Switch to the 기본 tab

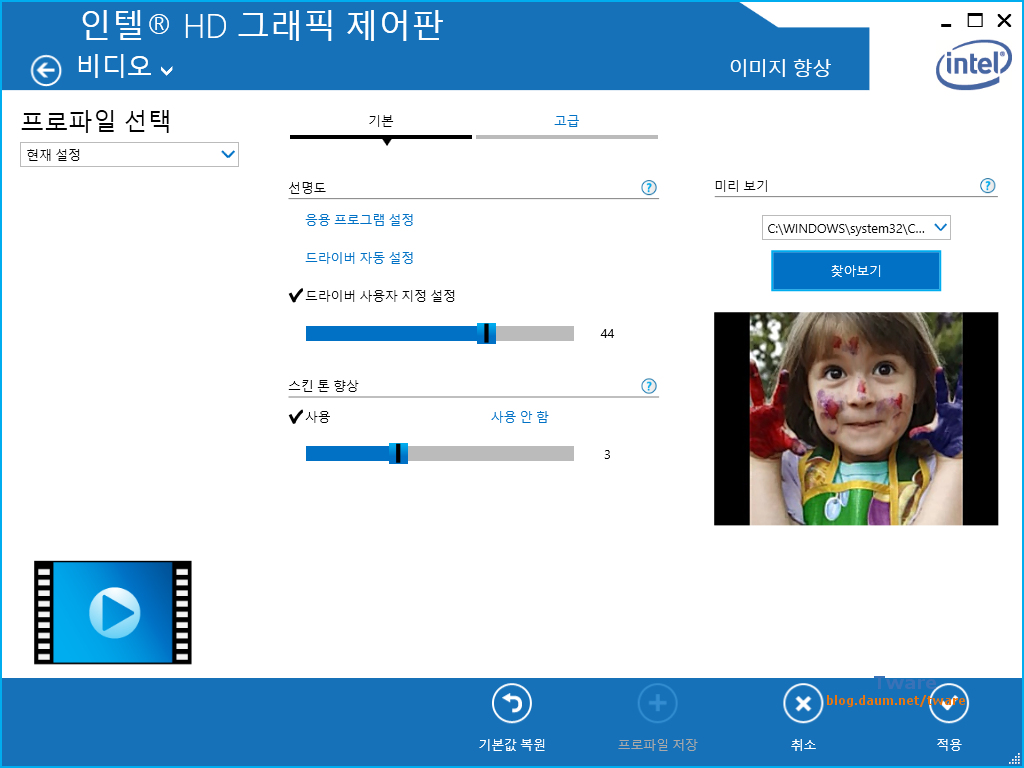[x=381, y=121]
